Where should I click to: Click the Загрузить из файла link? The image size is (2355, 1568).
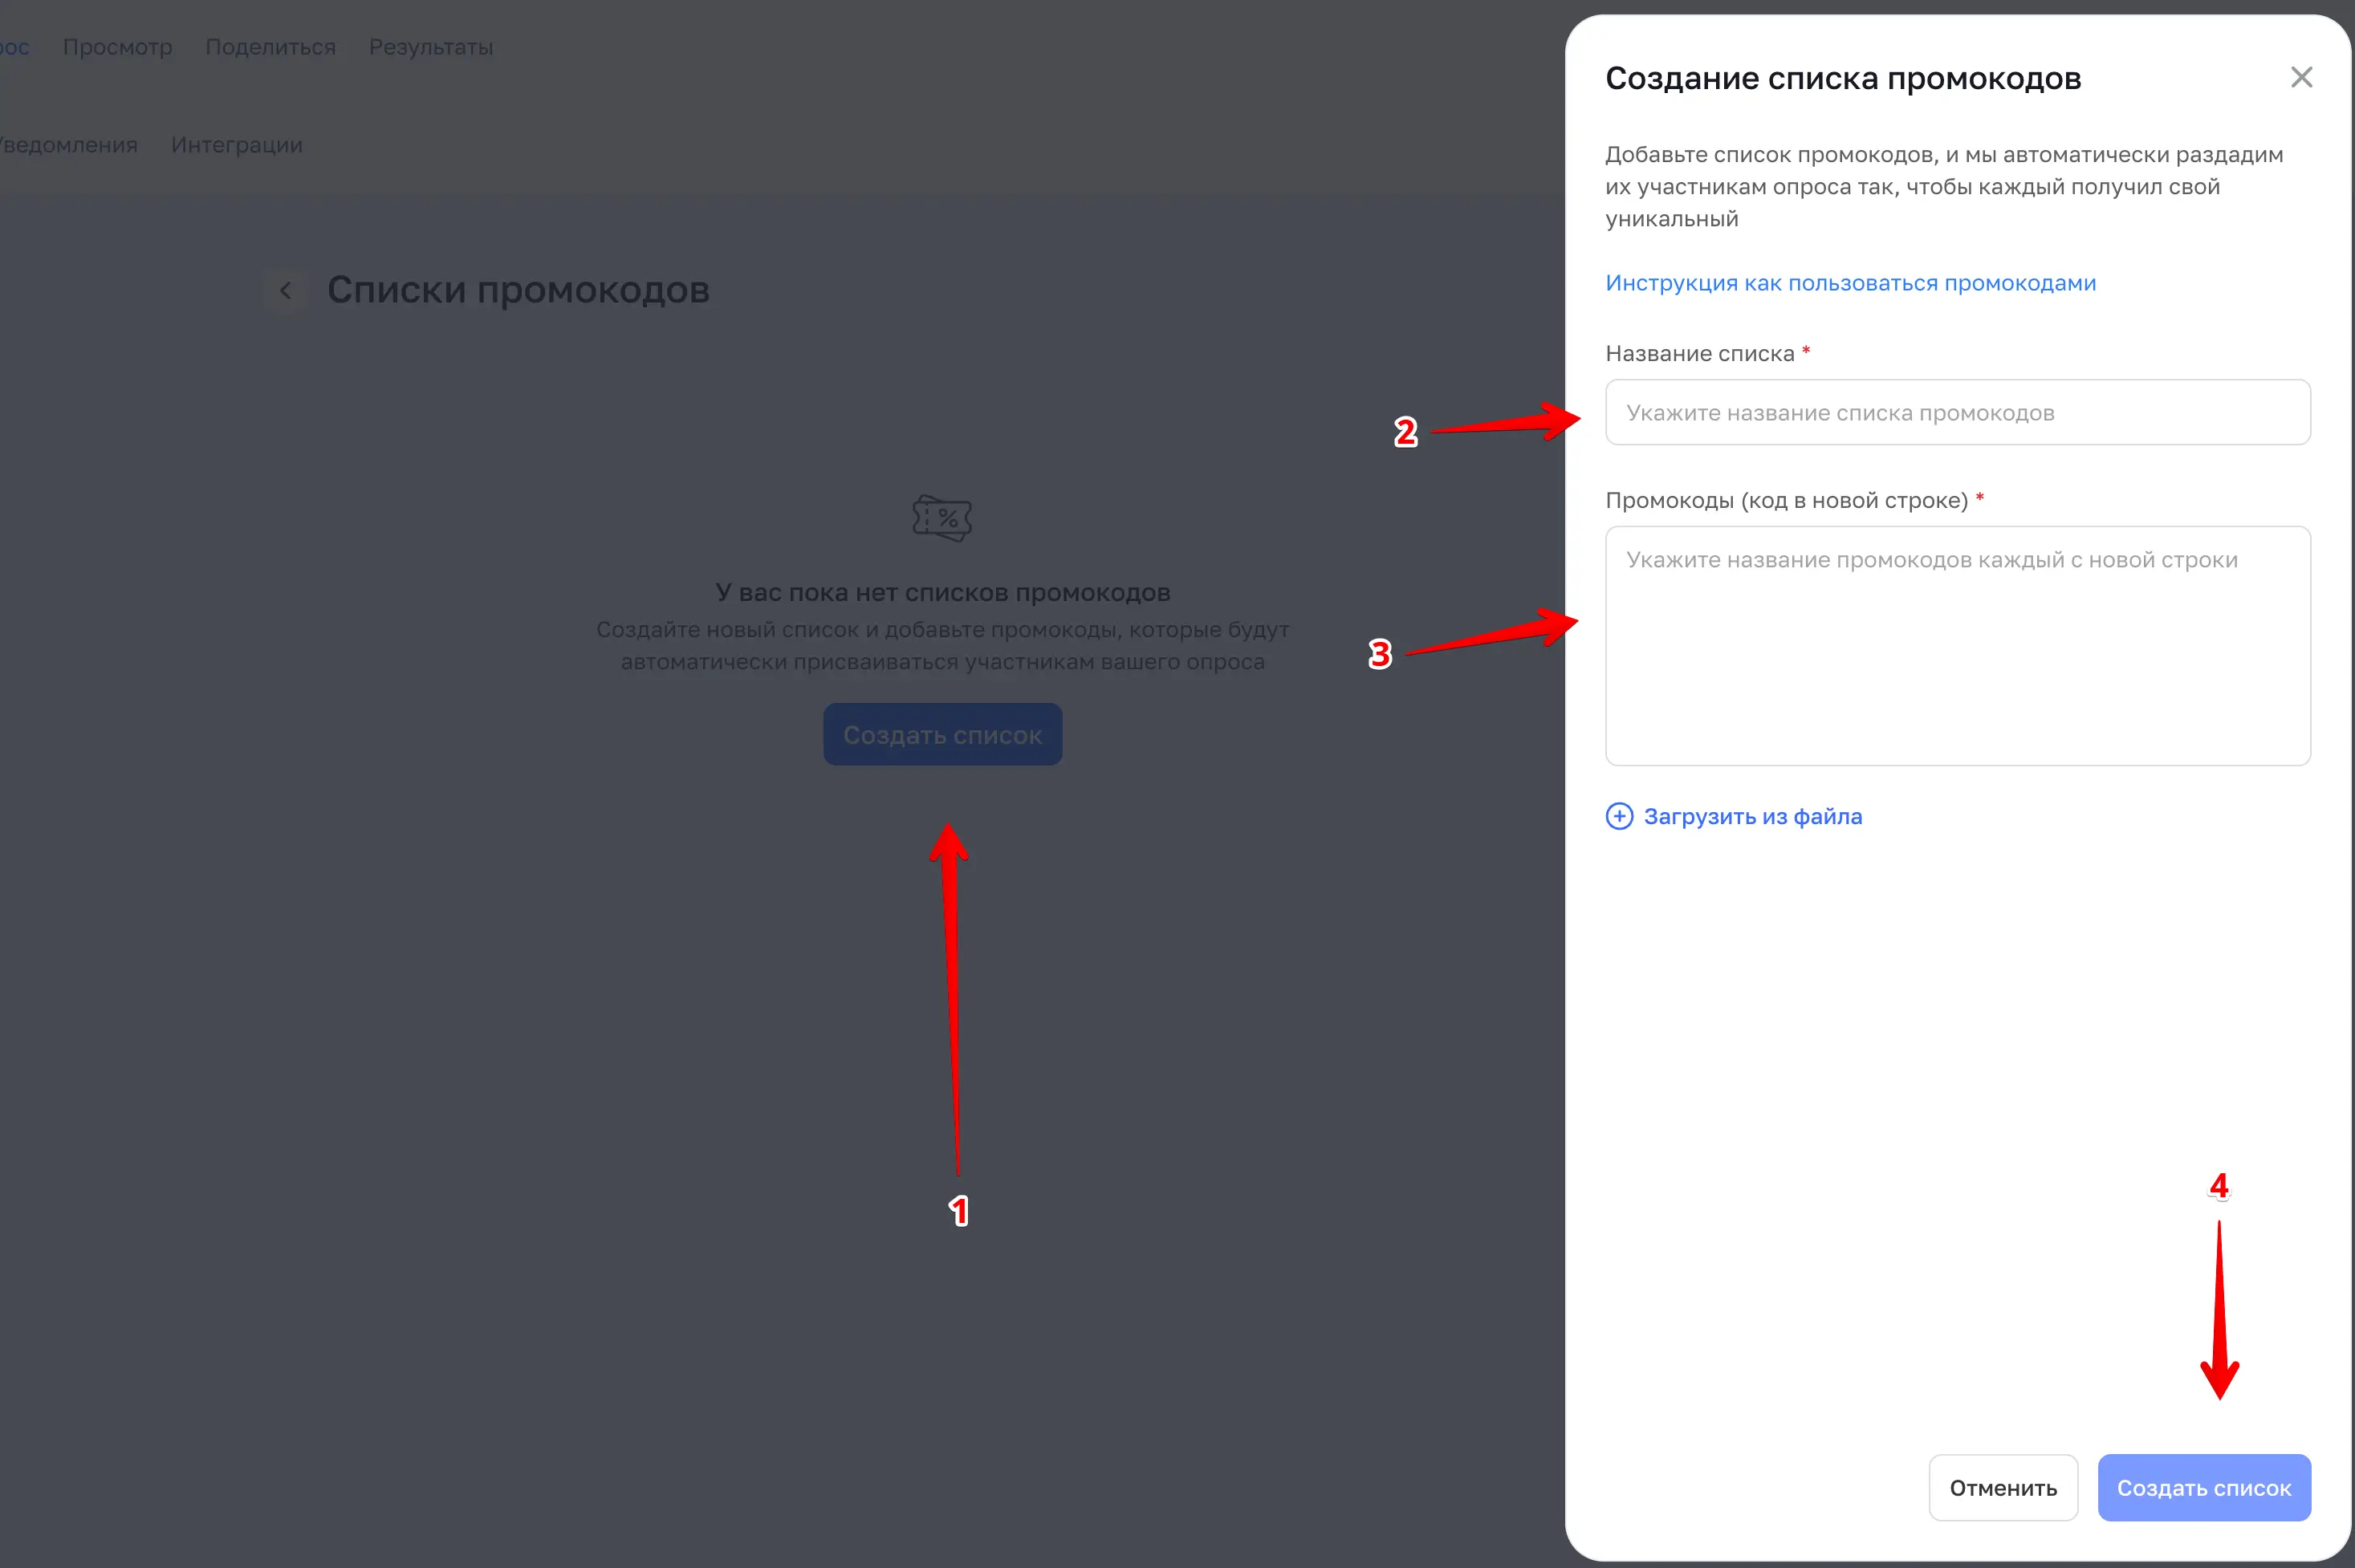(1752, 816)
